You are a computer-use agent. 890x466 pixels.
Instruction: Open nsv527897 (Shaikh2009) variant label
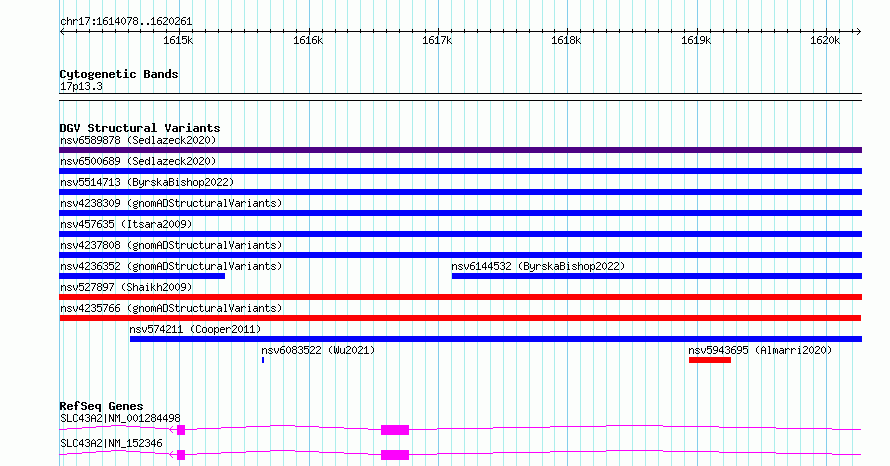126,287
